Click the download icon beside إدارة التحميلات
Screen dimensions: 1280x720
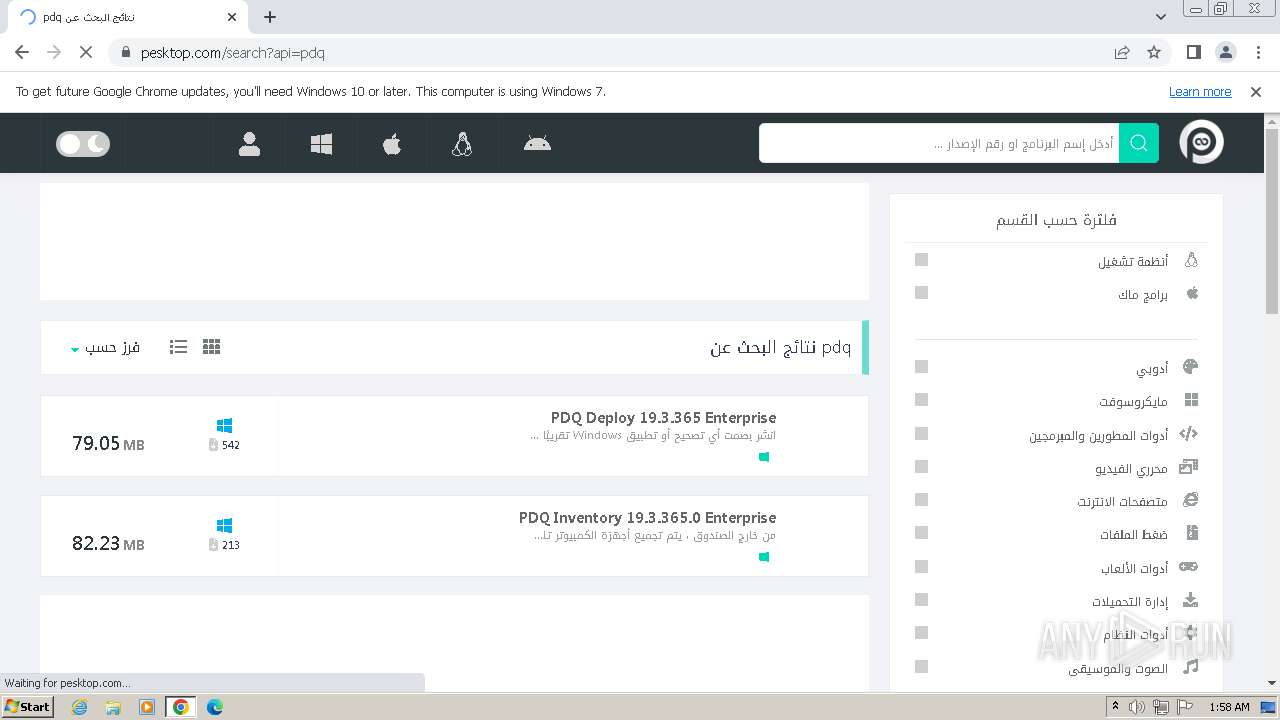pos(1190,600)
